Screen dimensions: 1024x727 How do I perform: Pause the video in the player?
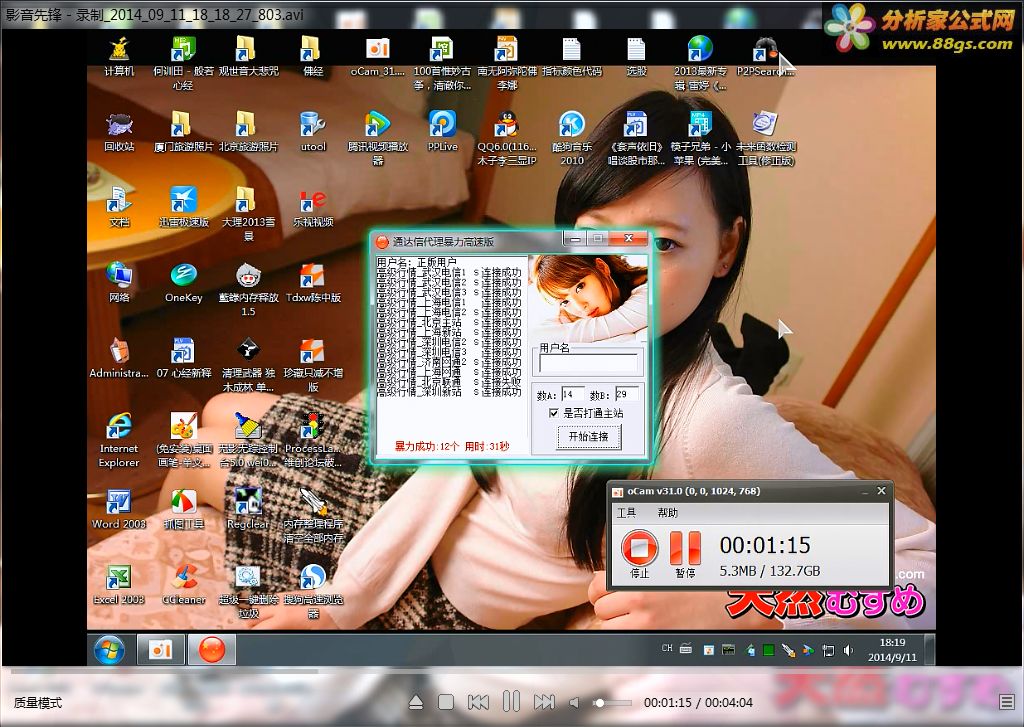click(x=511, y=702)
